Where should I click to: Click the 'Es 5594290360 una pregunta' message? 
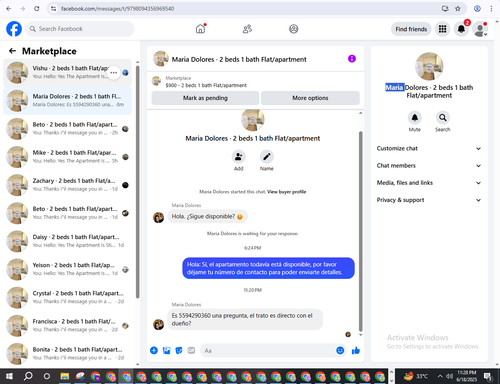pos(245,319)
